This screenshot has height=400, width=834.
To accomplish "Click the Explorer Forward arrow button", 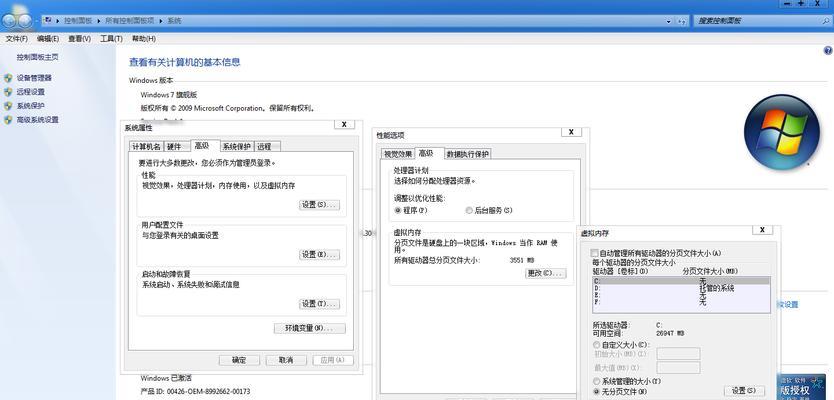I will click(x=24, y=21).
